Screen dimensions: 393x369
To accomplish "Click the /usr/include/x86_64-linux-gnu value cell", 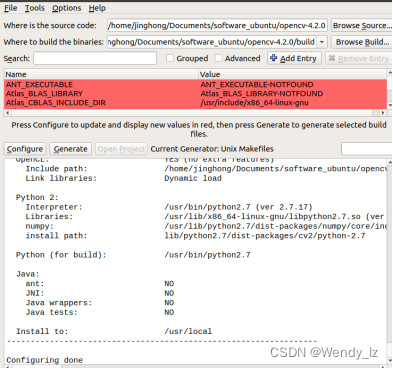I will coord(254,103).
